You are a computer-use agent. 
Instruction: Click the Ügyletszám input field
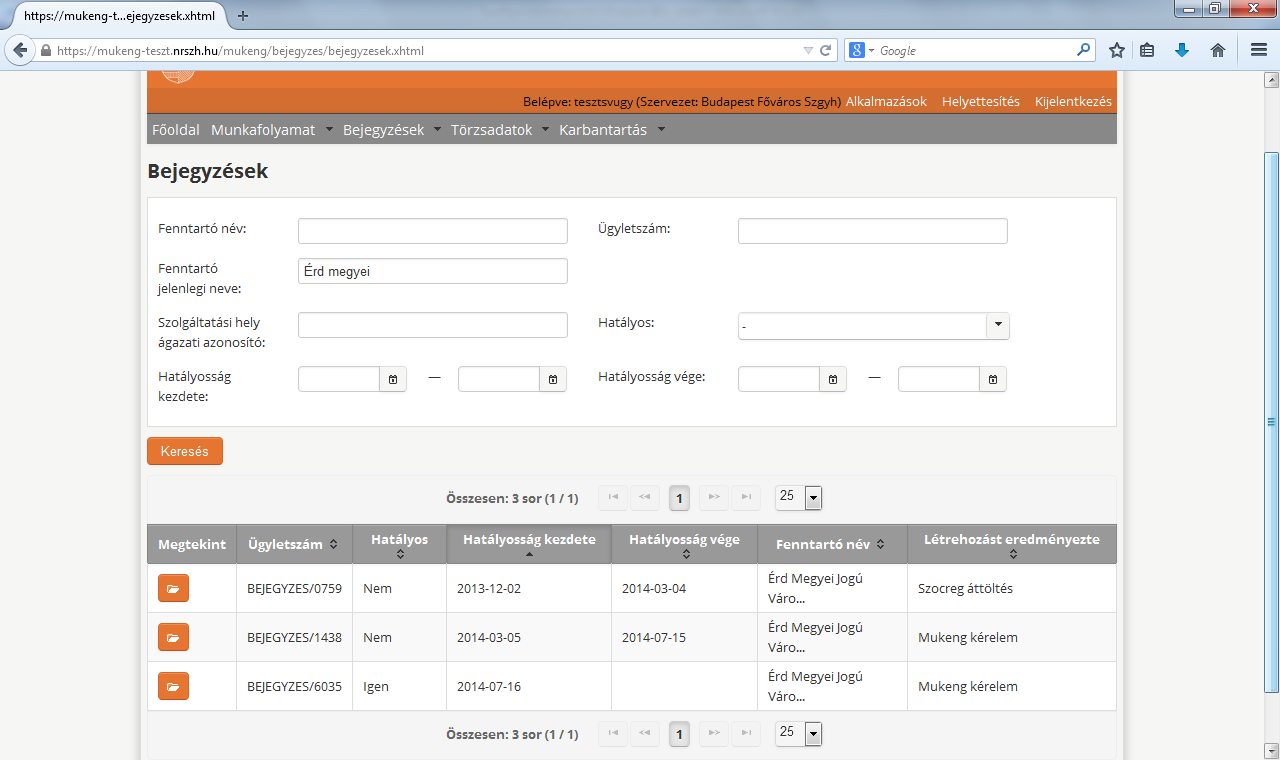point(873,231)
